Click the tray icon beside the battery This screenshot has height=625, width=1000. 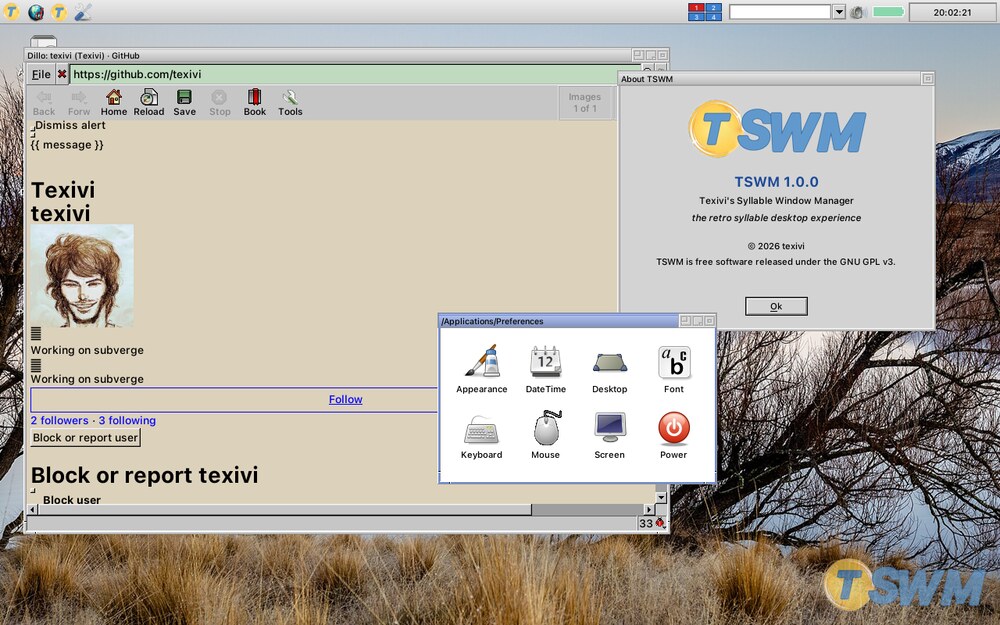click(858, 12)
